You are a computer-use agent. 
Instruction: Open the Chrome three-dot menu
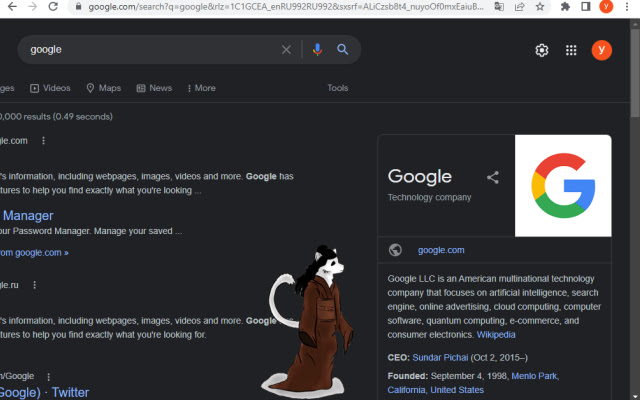(x=627, y=7)
